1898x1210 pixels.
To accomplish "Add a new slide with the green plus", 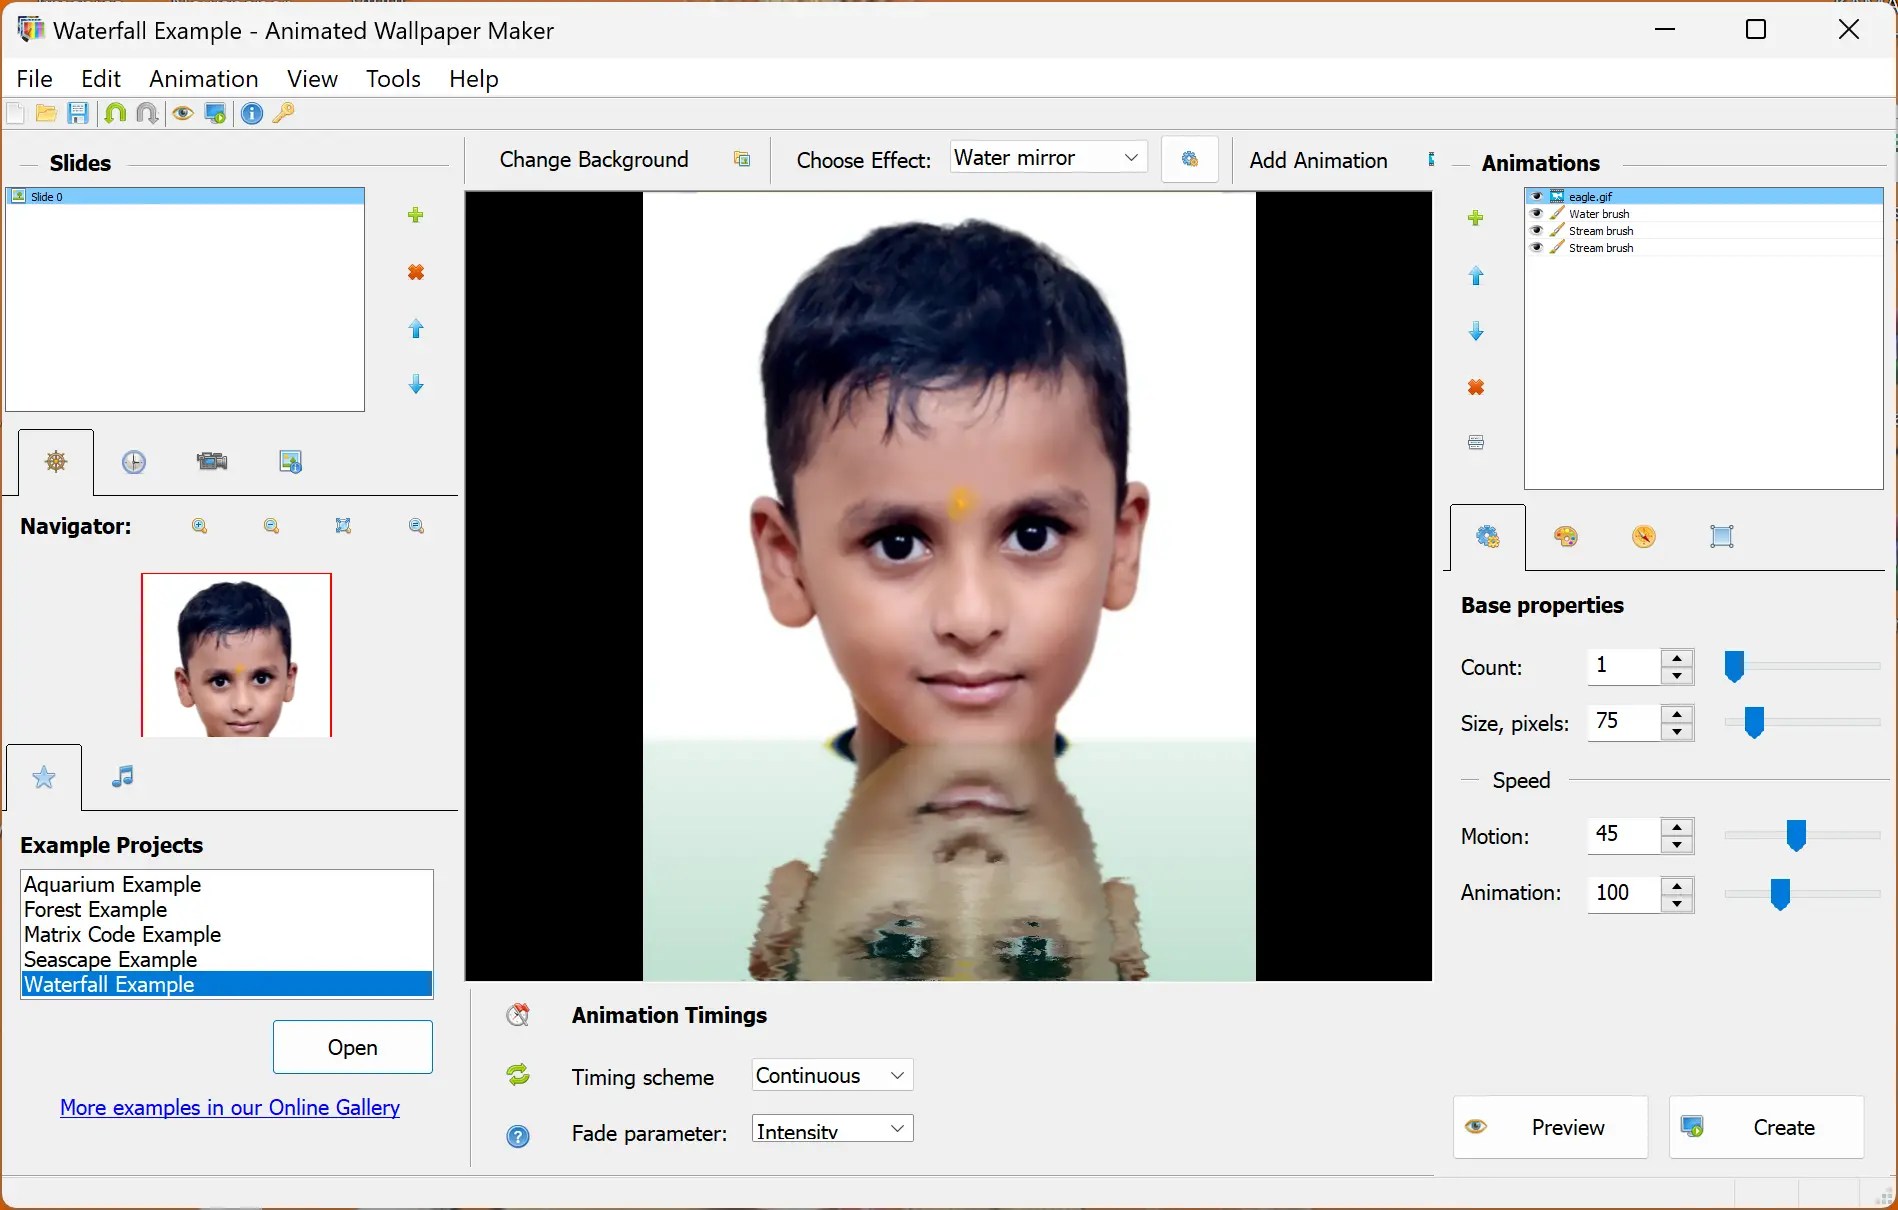I will 416,215.
